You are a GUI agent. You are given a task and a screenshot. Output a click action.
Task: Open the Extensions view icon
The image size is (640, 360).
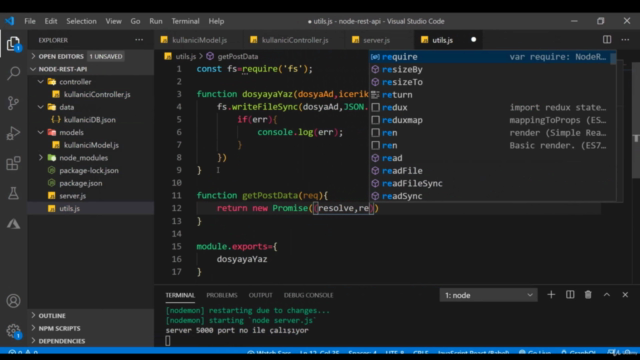[13, 163]
